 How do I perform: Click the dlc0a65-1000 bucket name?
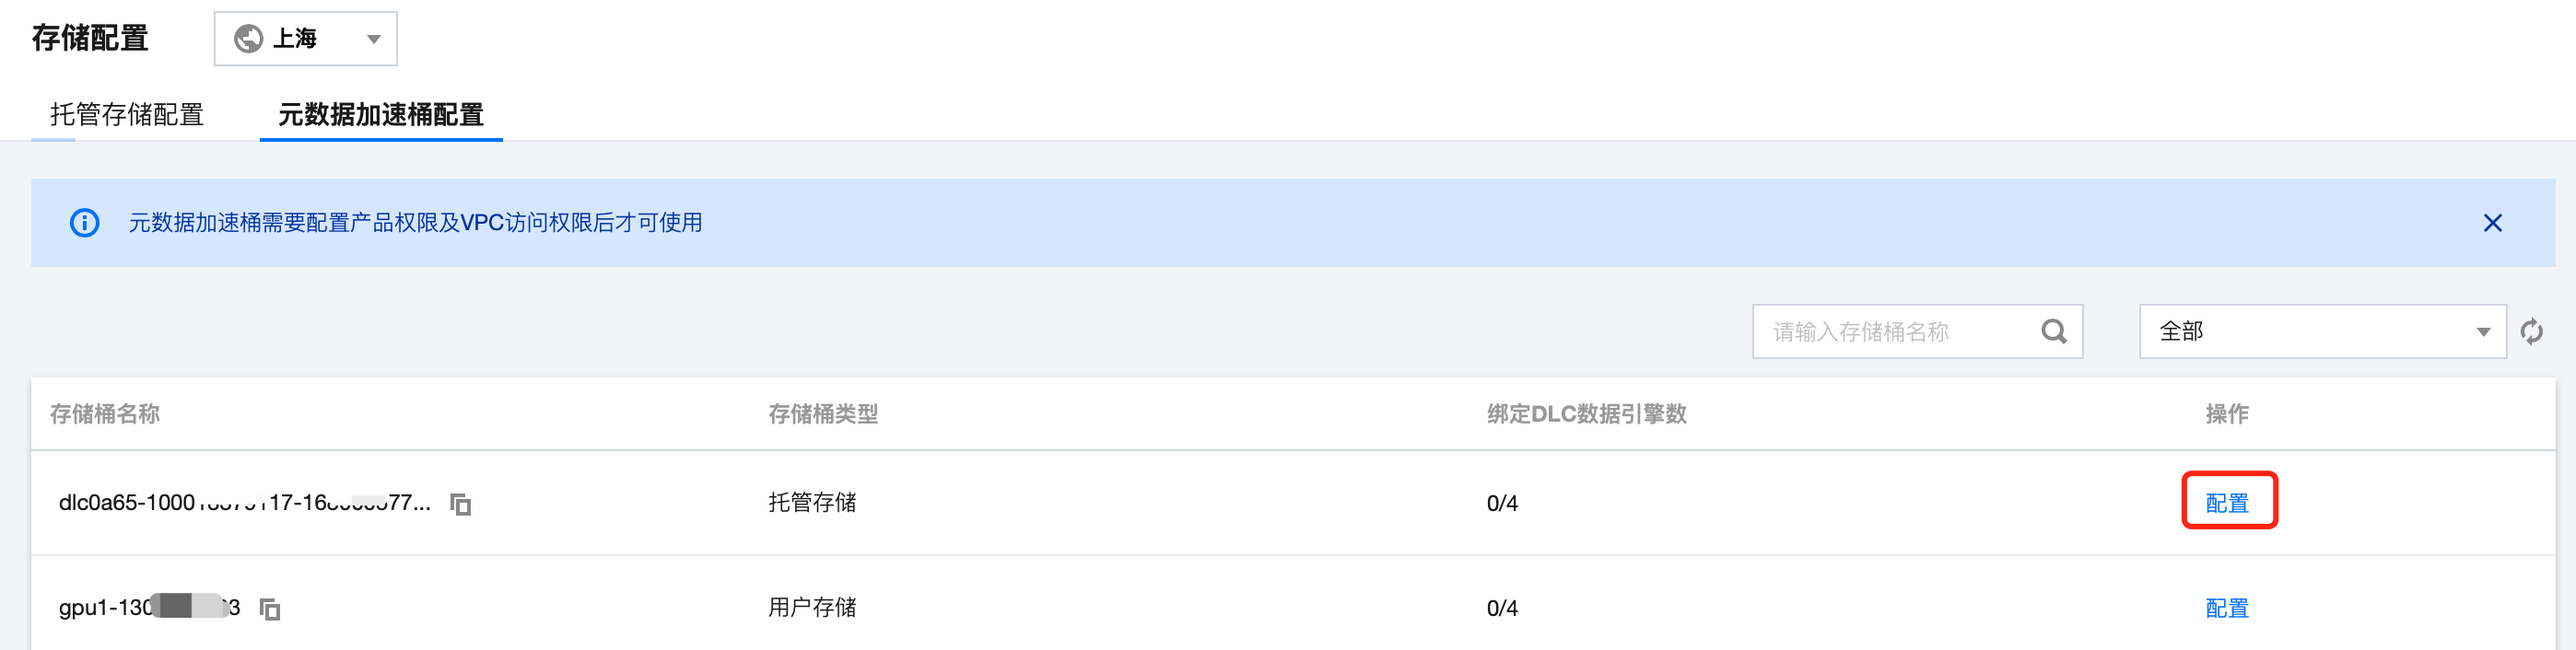tap(244, 503)
